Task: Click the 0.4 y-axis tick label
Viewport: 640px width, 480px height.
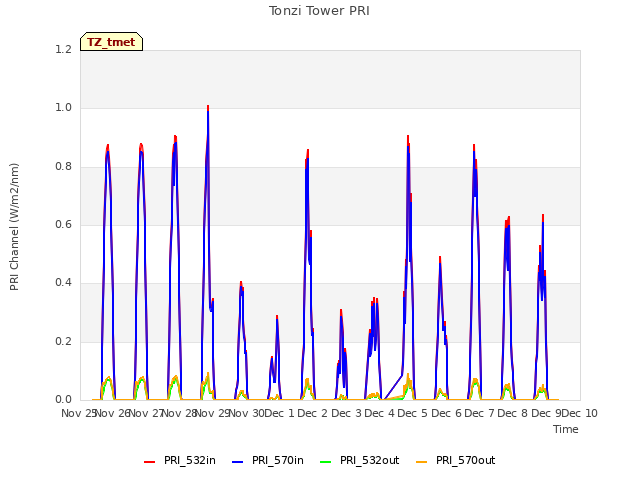Action: 63,283
